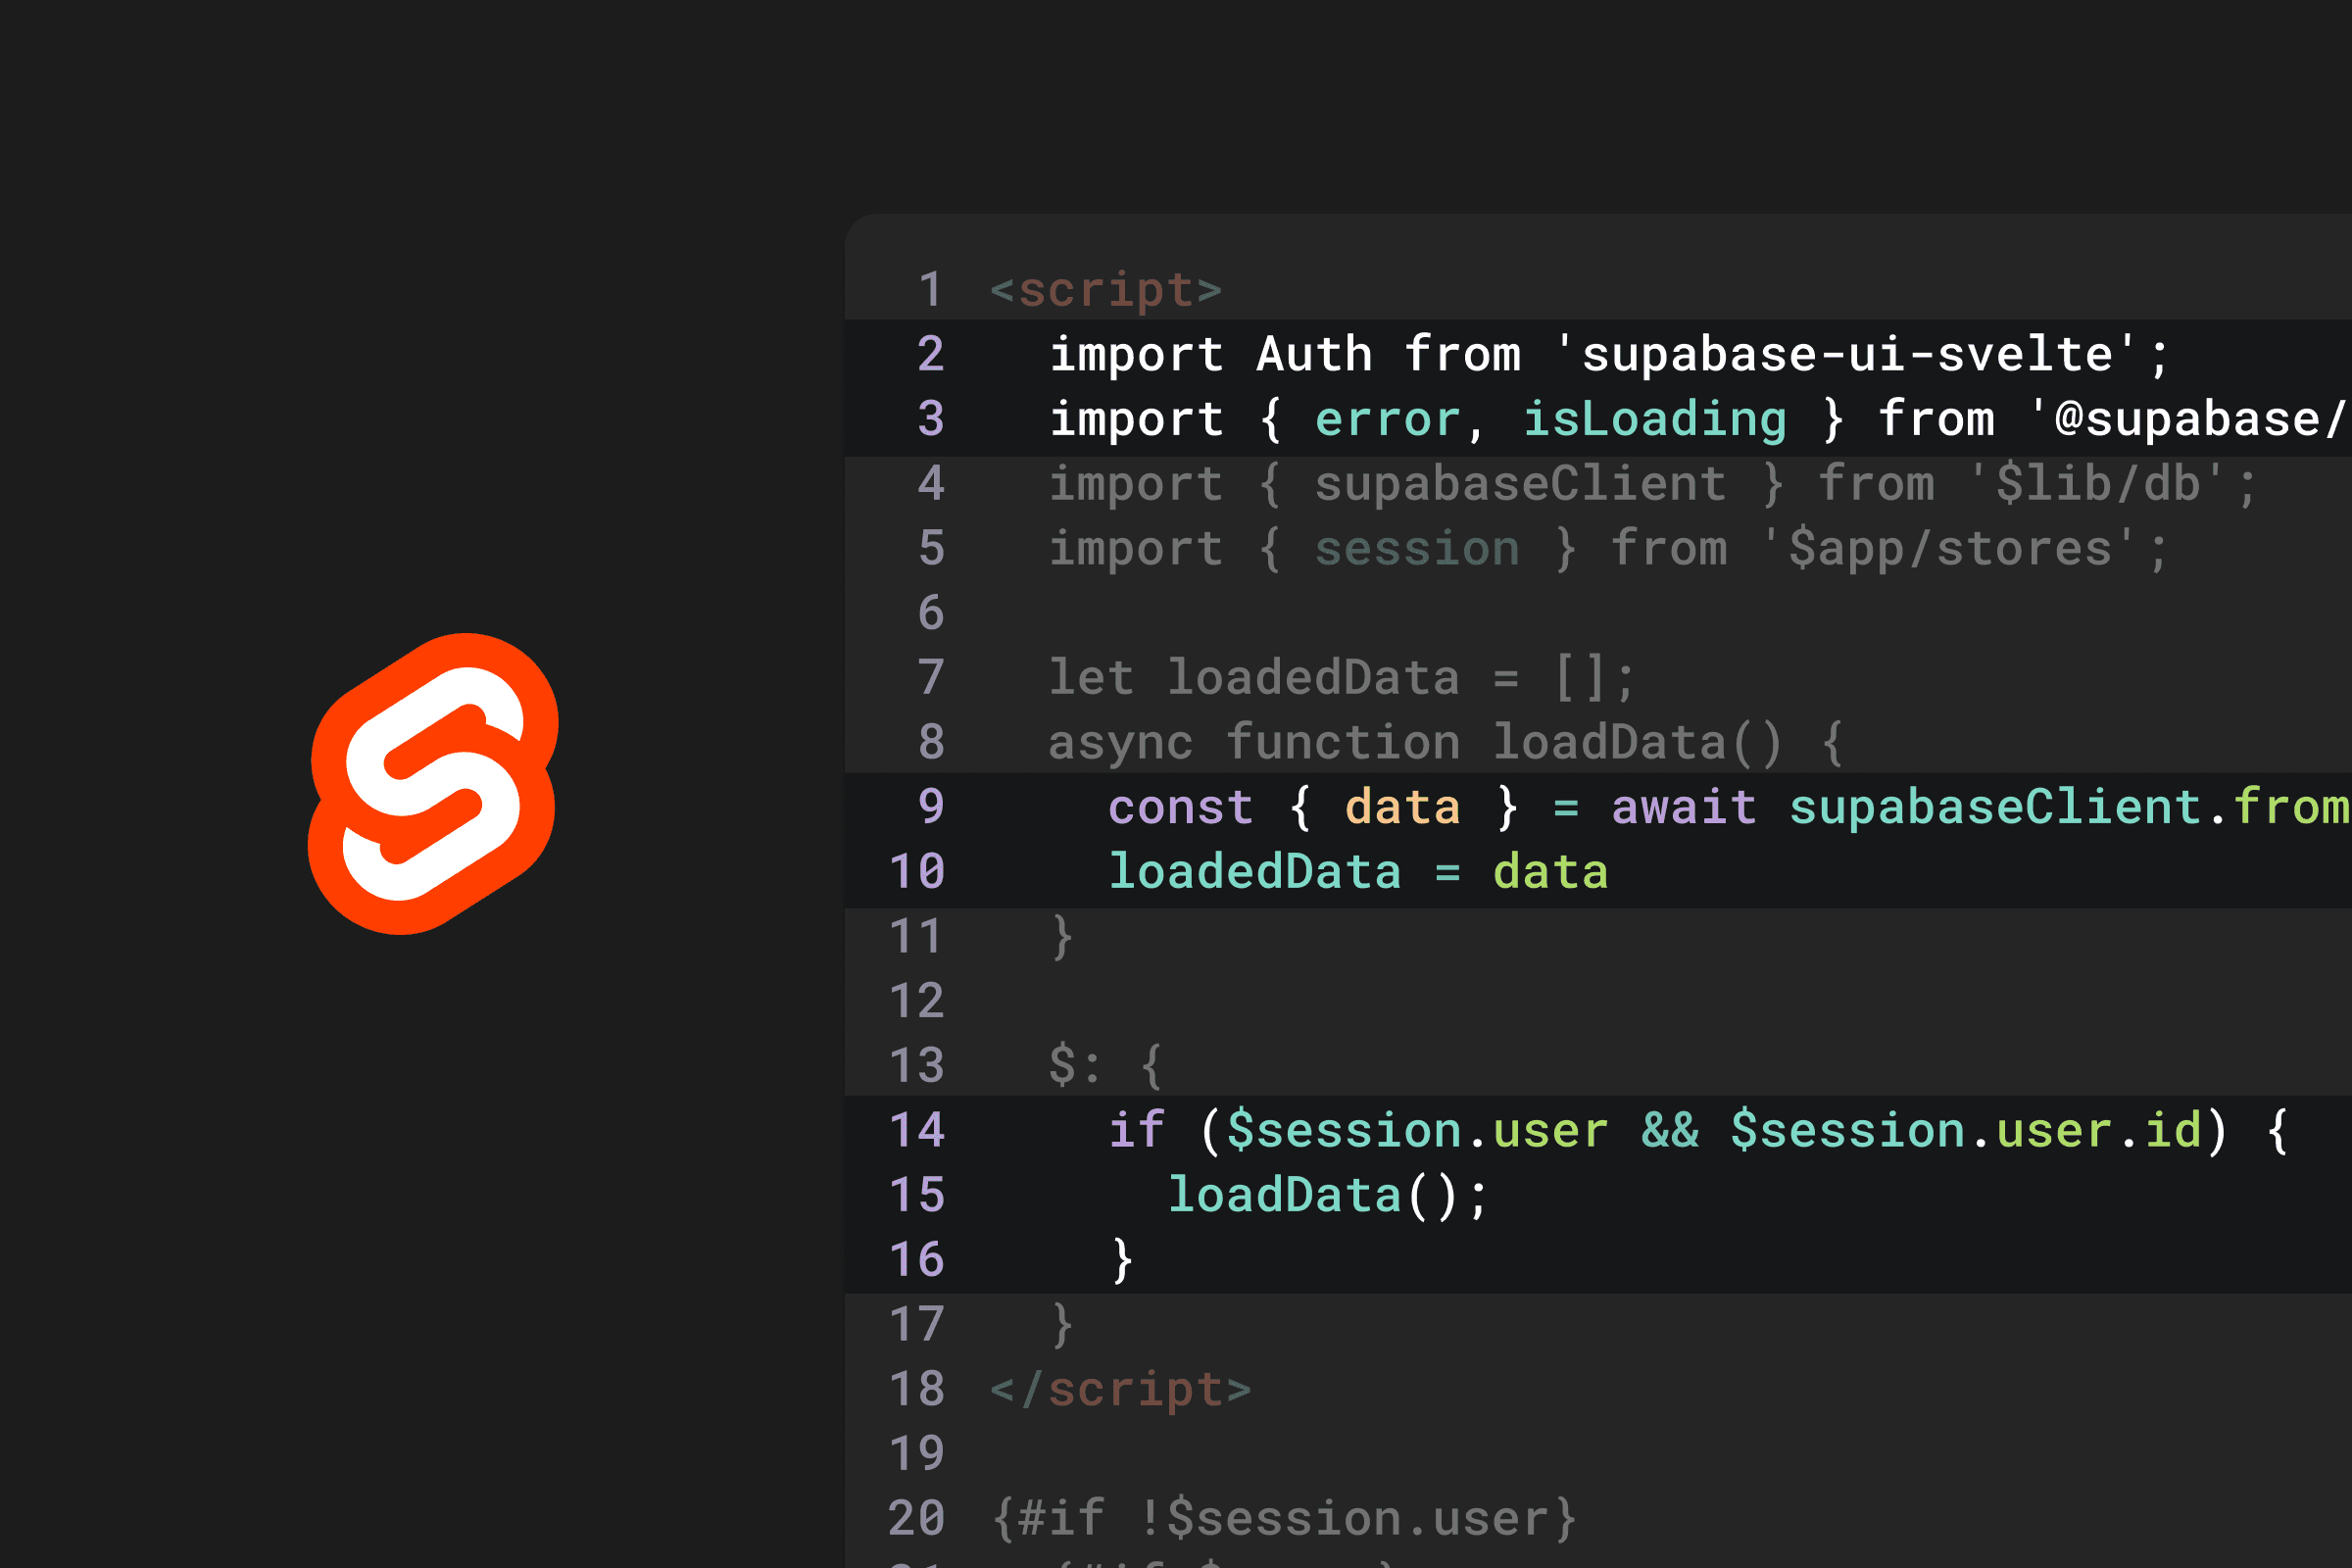Click loadData() call on line 15
The image size is (2352, 1568).
(x=1313, y=1196)
